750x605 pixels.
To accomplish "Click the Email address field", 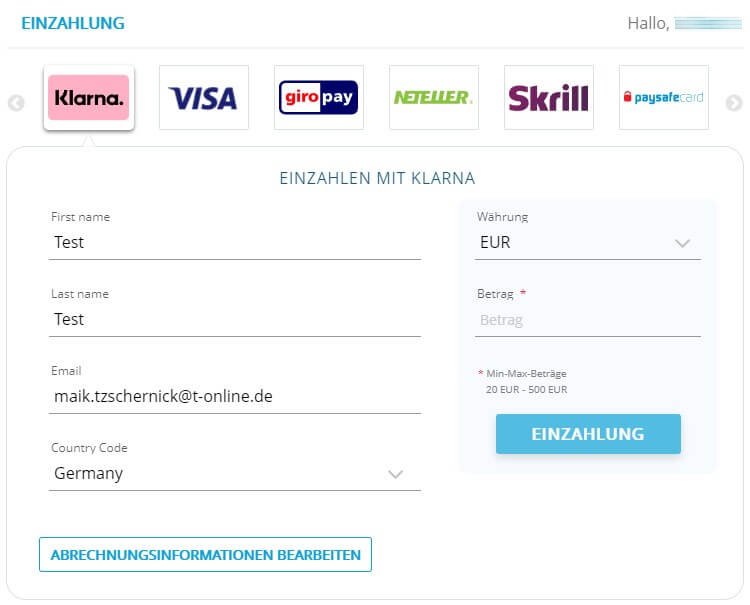I will [x=235, y=396].
